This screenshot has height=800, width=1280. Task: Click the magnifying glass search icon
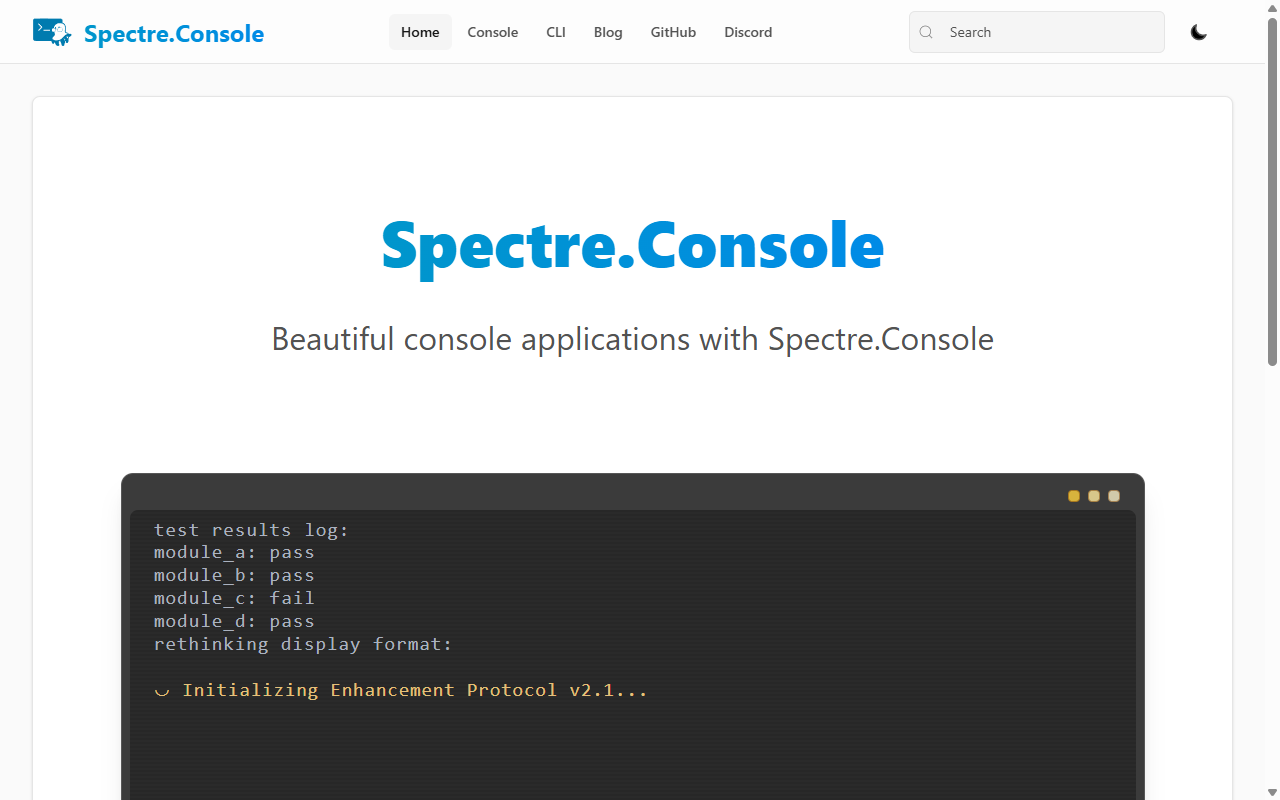click(926, 32)
